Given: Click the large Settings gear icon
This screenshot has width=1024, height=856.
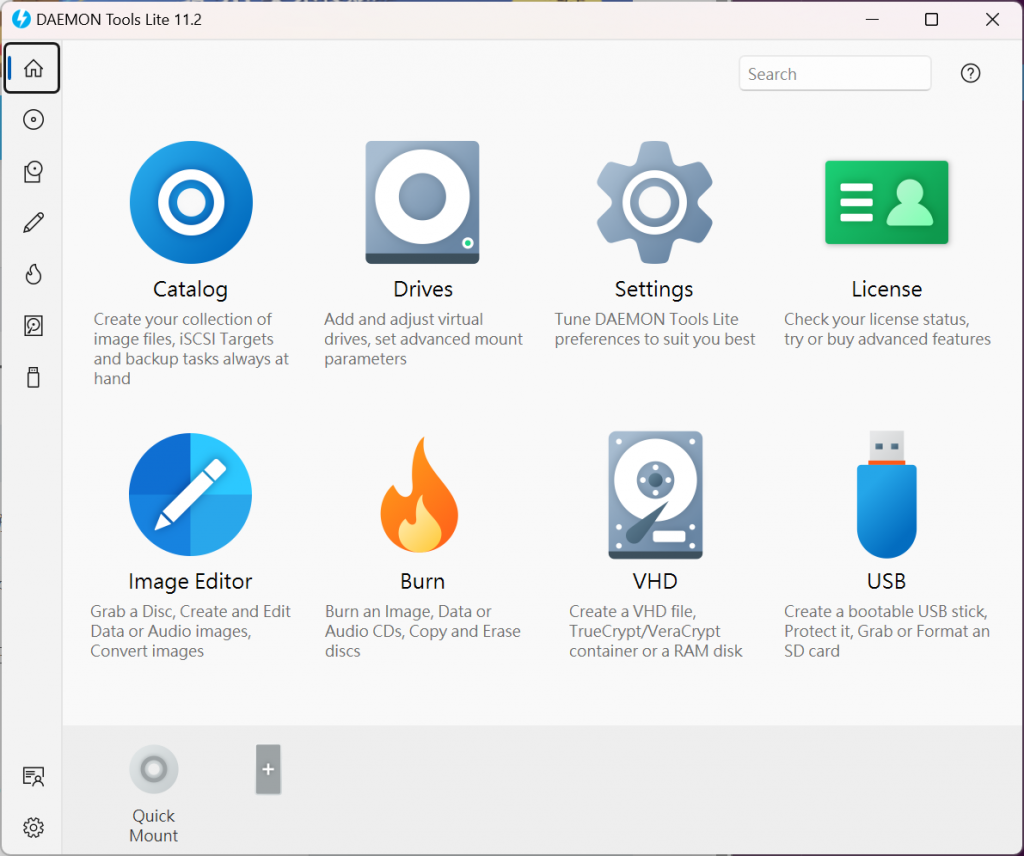Looking at the screenshot, I should [x=654, y=202].
